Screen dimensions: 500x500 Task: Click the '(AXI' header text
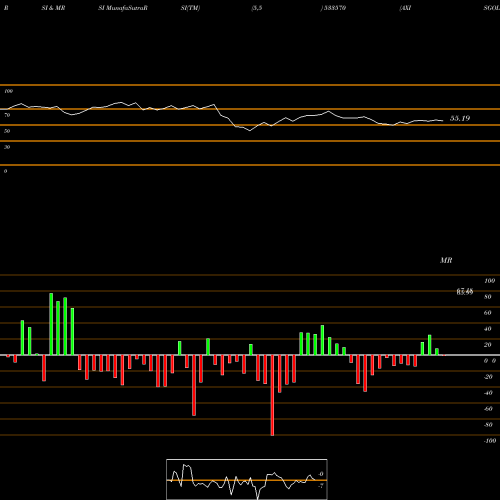(405, 8)
